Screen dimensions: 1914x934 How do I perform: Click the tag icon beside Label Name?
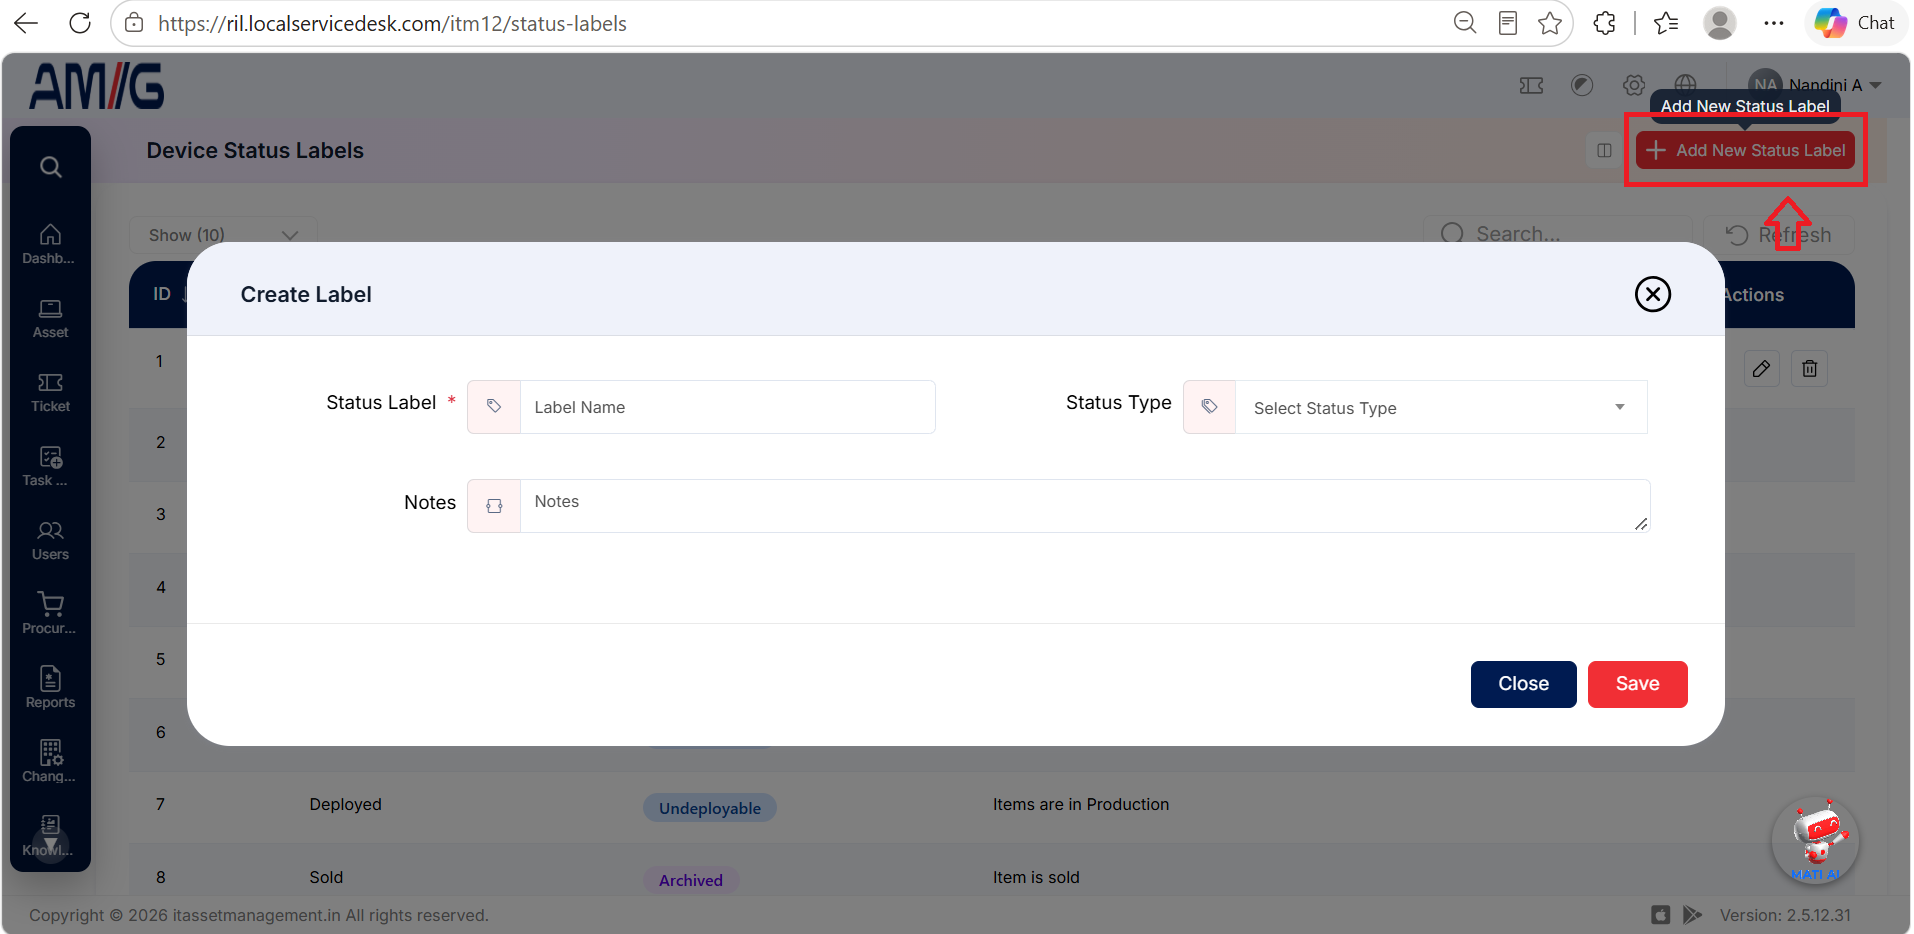(494, 407)
